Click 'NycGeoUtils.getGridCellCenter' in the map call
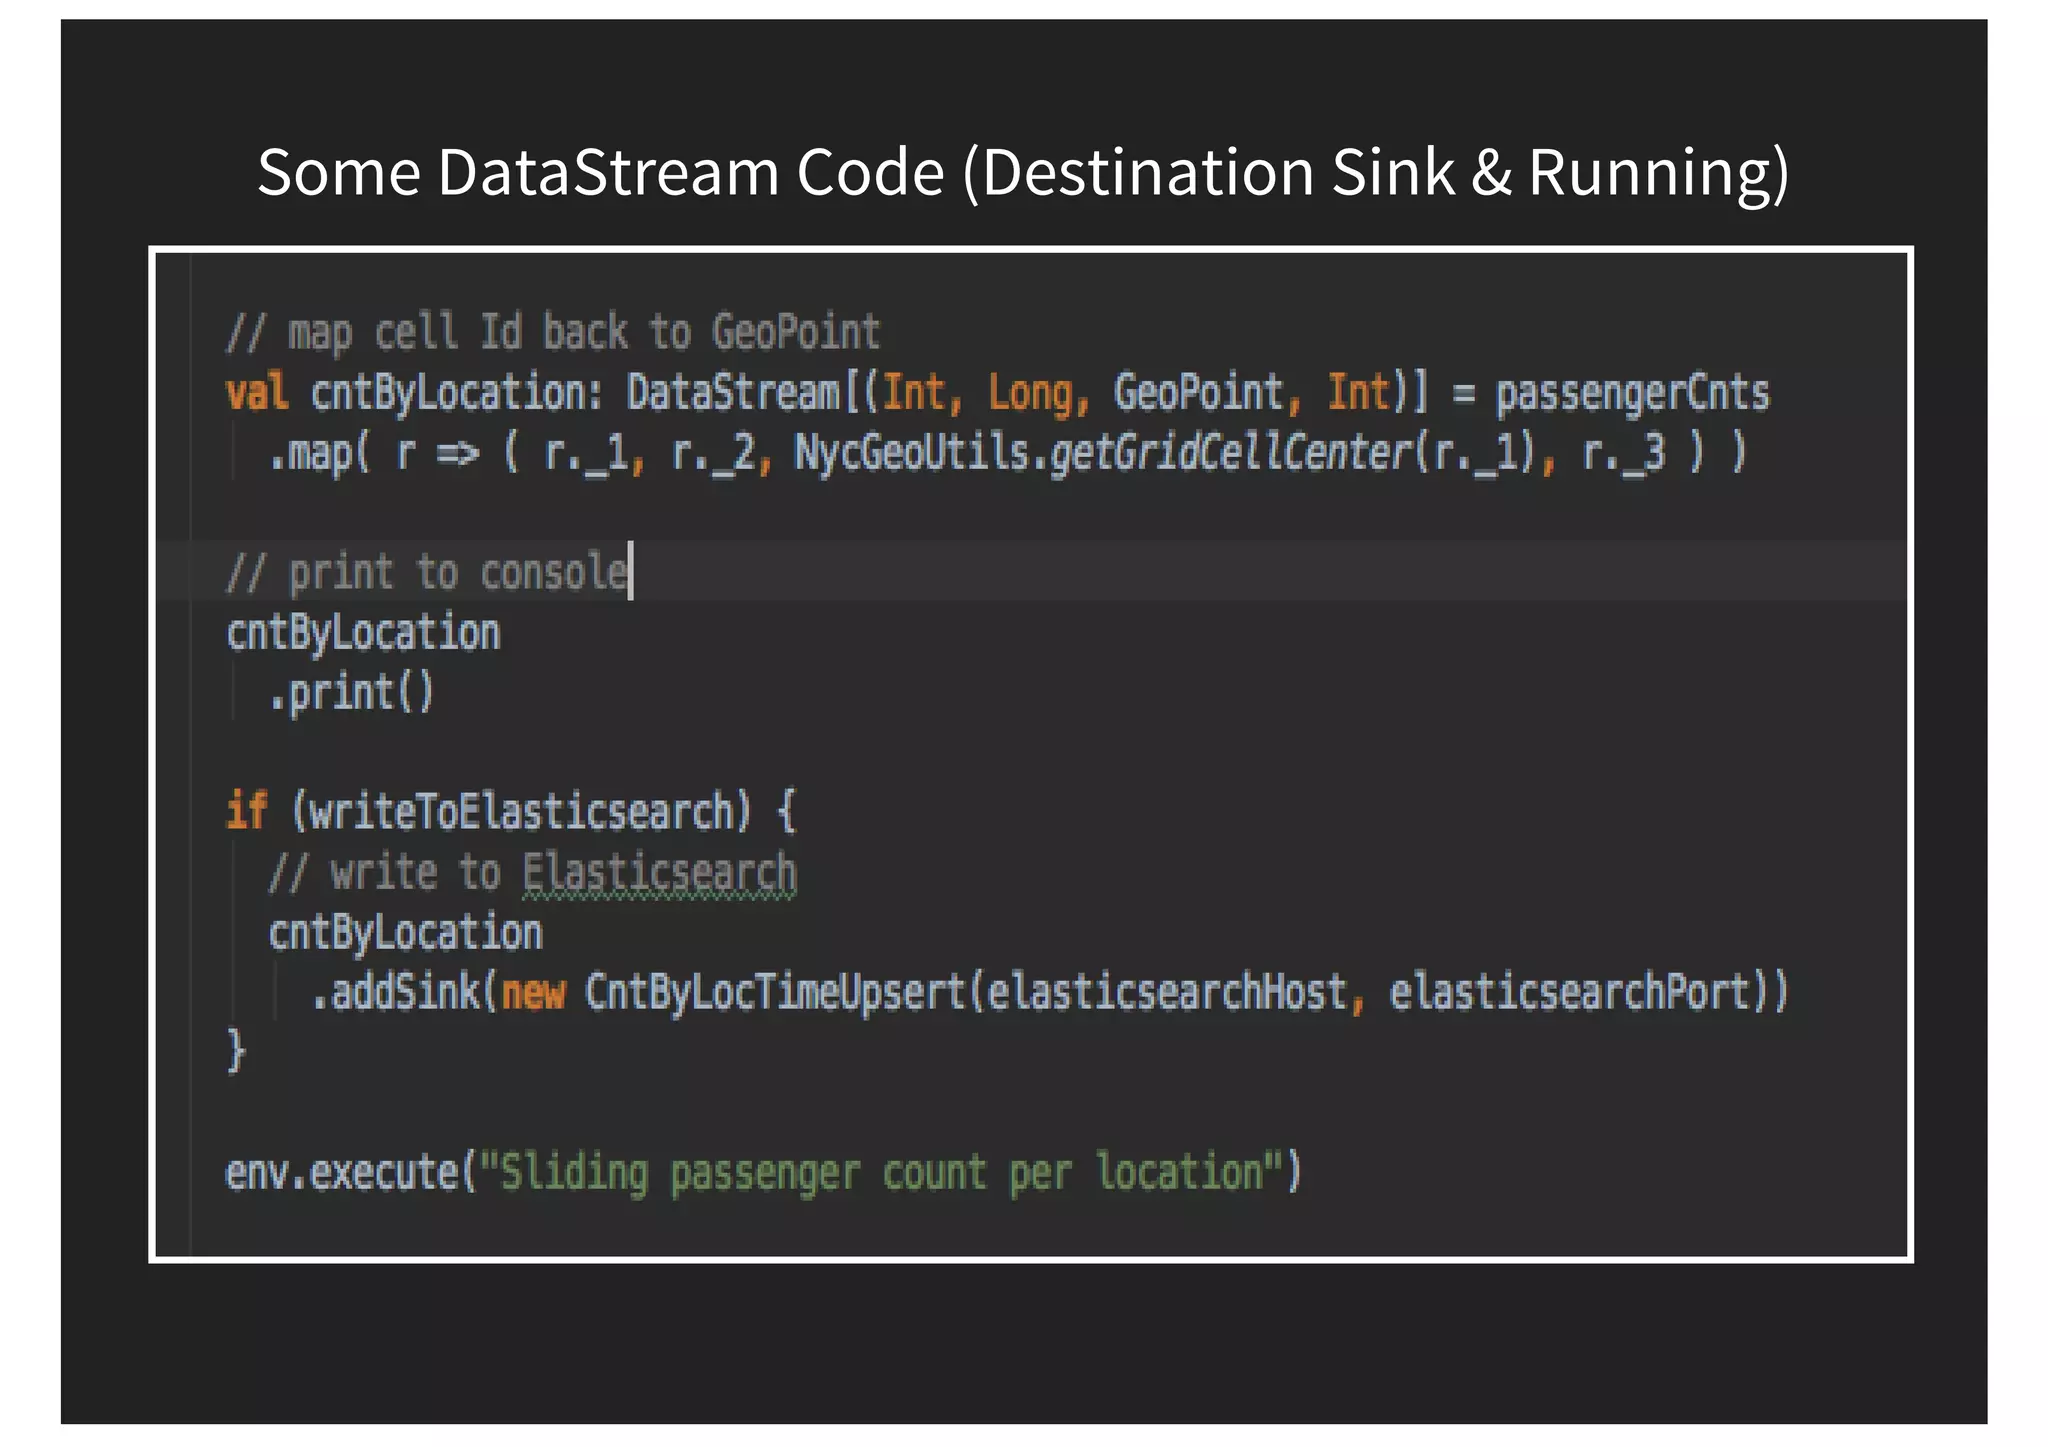The height and width of the screenshot is (1447, 2048). [1102, 453]
